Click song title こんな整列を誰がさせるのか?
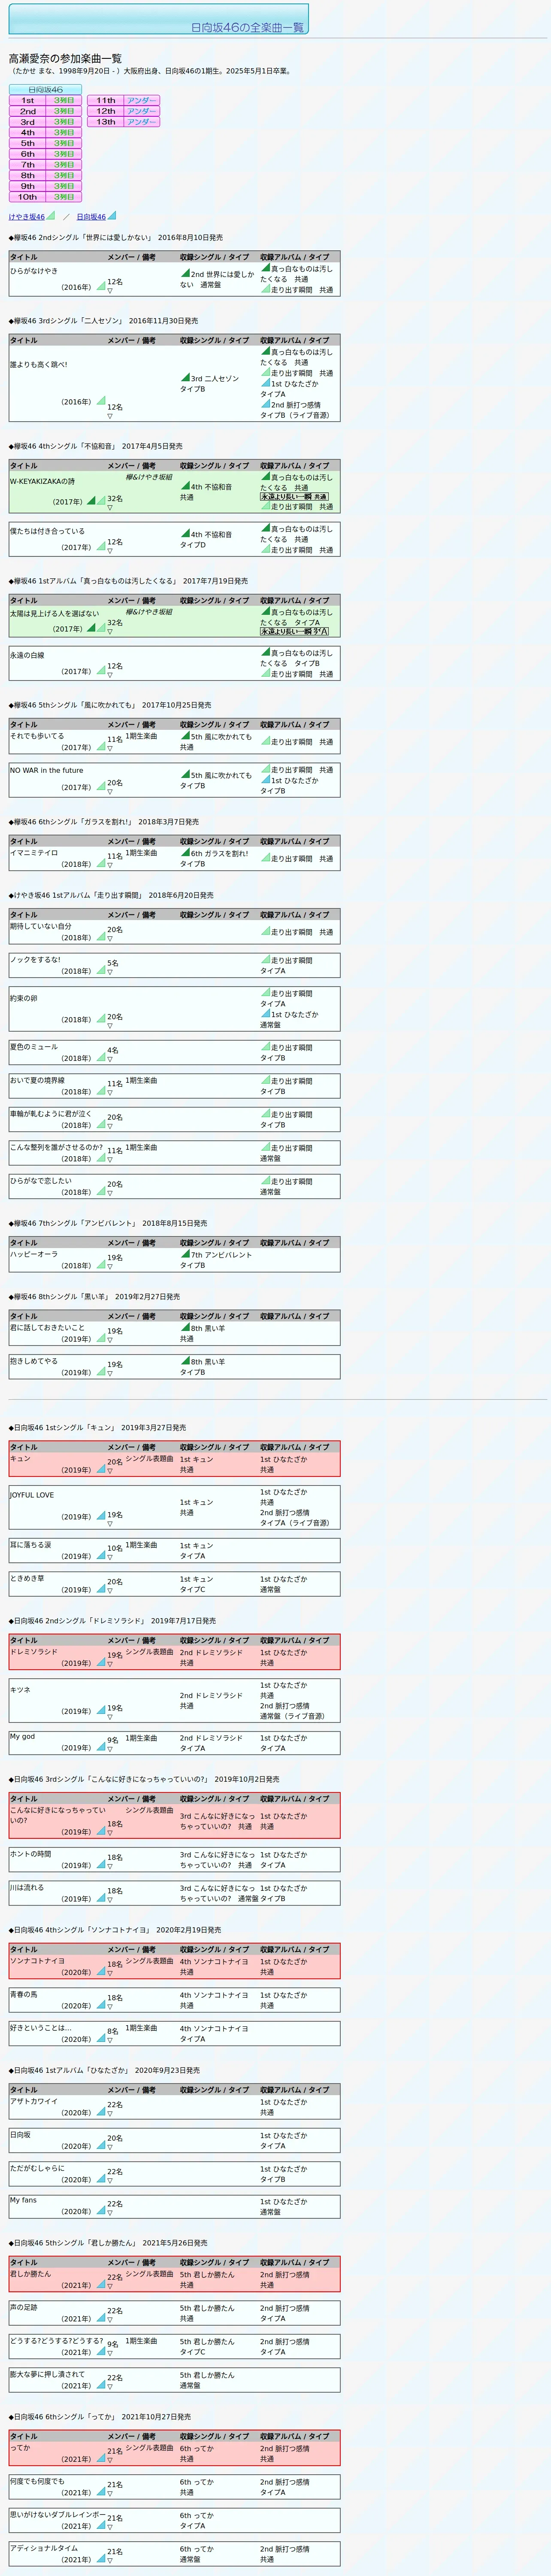 pos(56,1147)
